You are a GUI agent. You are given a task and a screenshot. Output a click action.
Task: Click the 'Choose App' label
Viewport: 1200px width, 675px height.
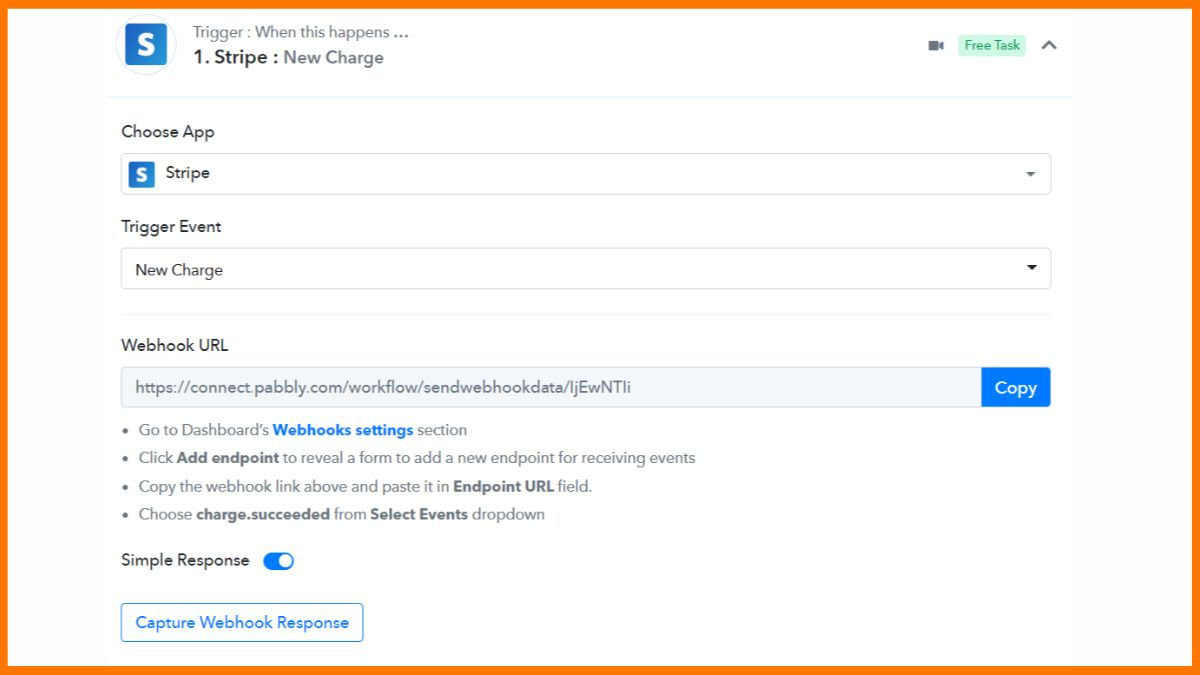[168, 132]
